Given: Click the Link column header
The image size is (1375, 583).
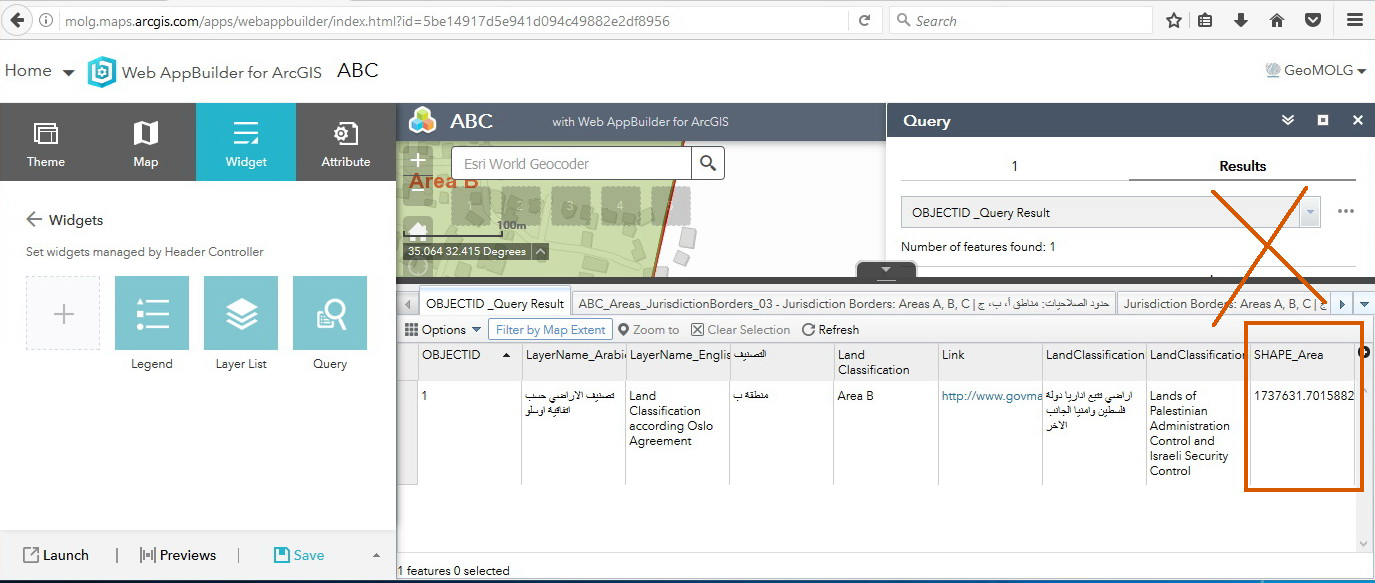Looking at the screenshot, I should pos(989,361).
